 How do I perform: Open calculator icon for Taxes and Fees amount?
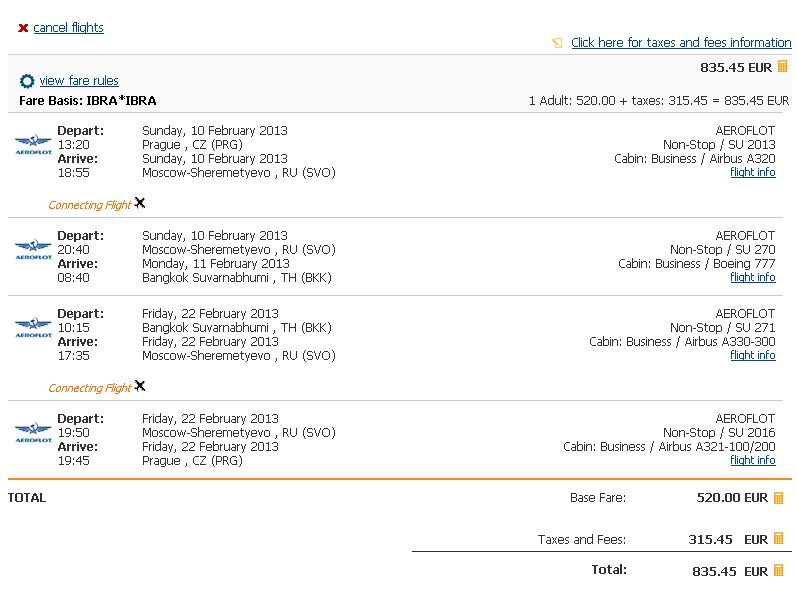pyautogui.click(x=779, y=539)
